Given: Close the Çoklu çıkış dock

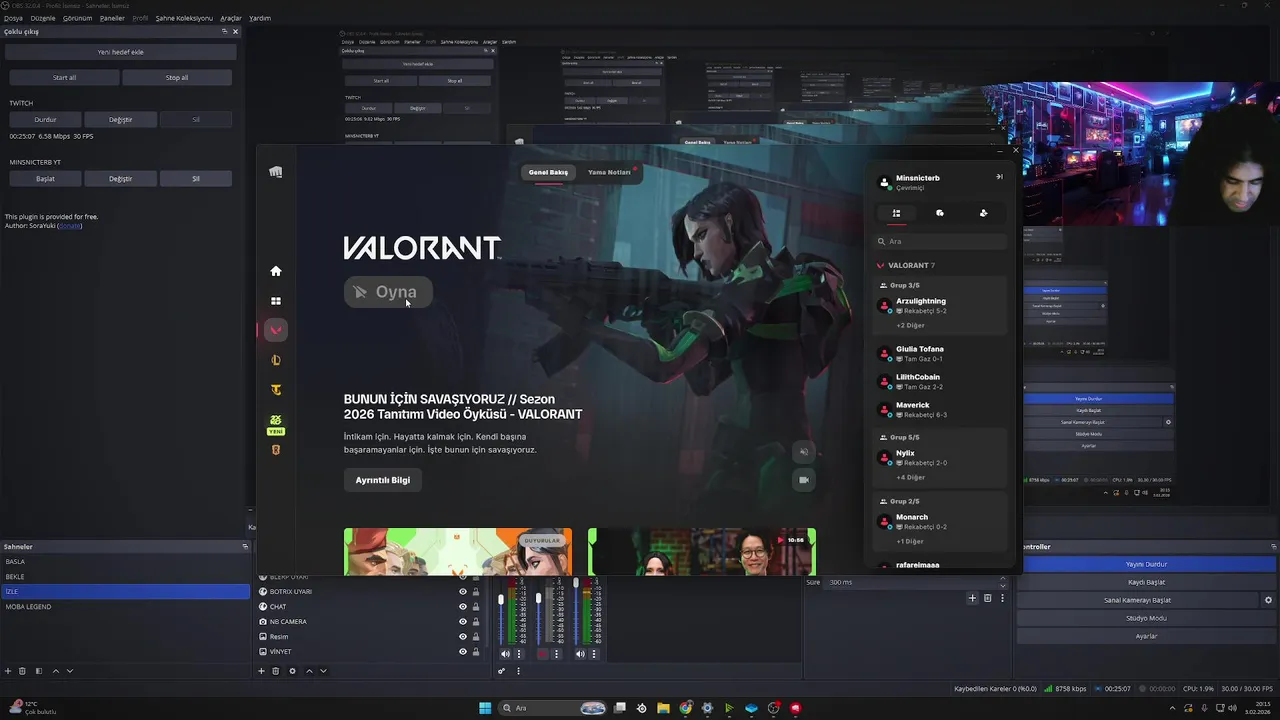Looking at the screenshot, I should pos(235,31).
